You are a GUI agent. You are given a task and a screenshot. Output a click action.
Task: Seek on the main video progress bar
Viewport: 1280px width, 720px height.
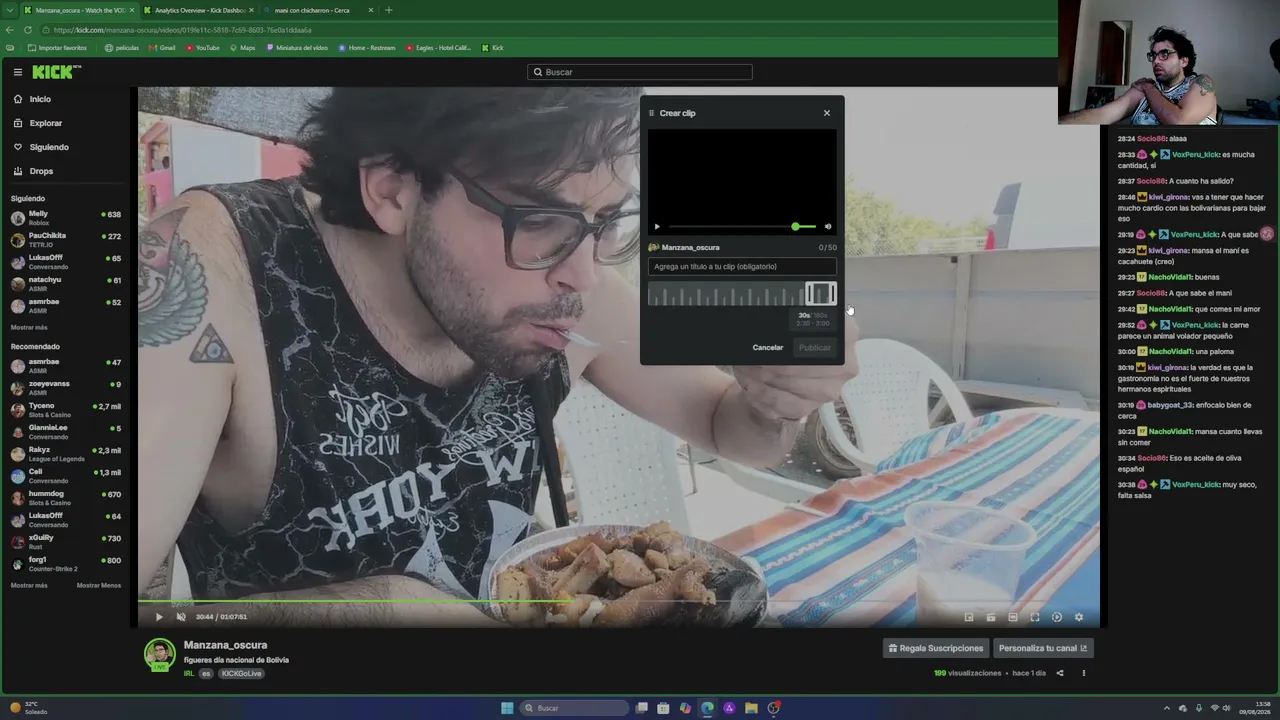pos(619,602)
